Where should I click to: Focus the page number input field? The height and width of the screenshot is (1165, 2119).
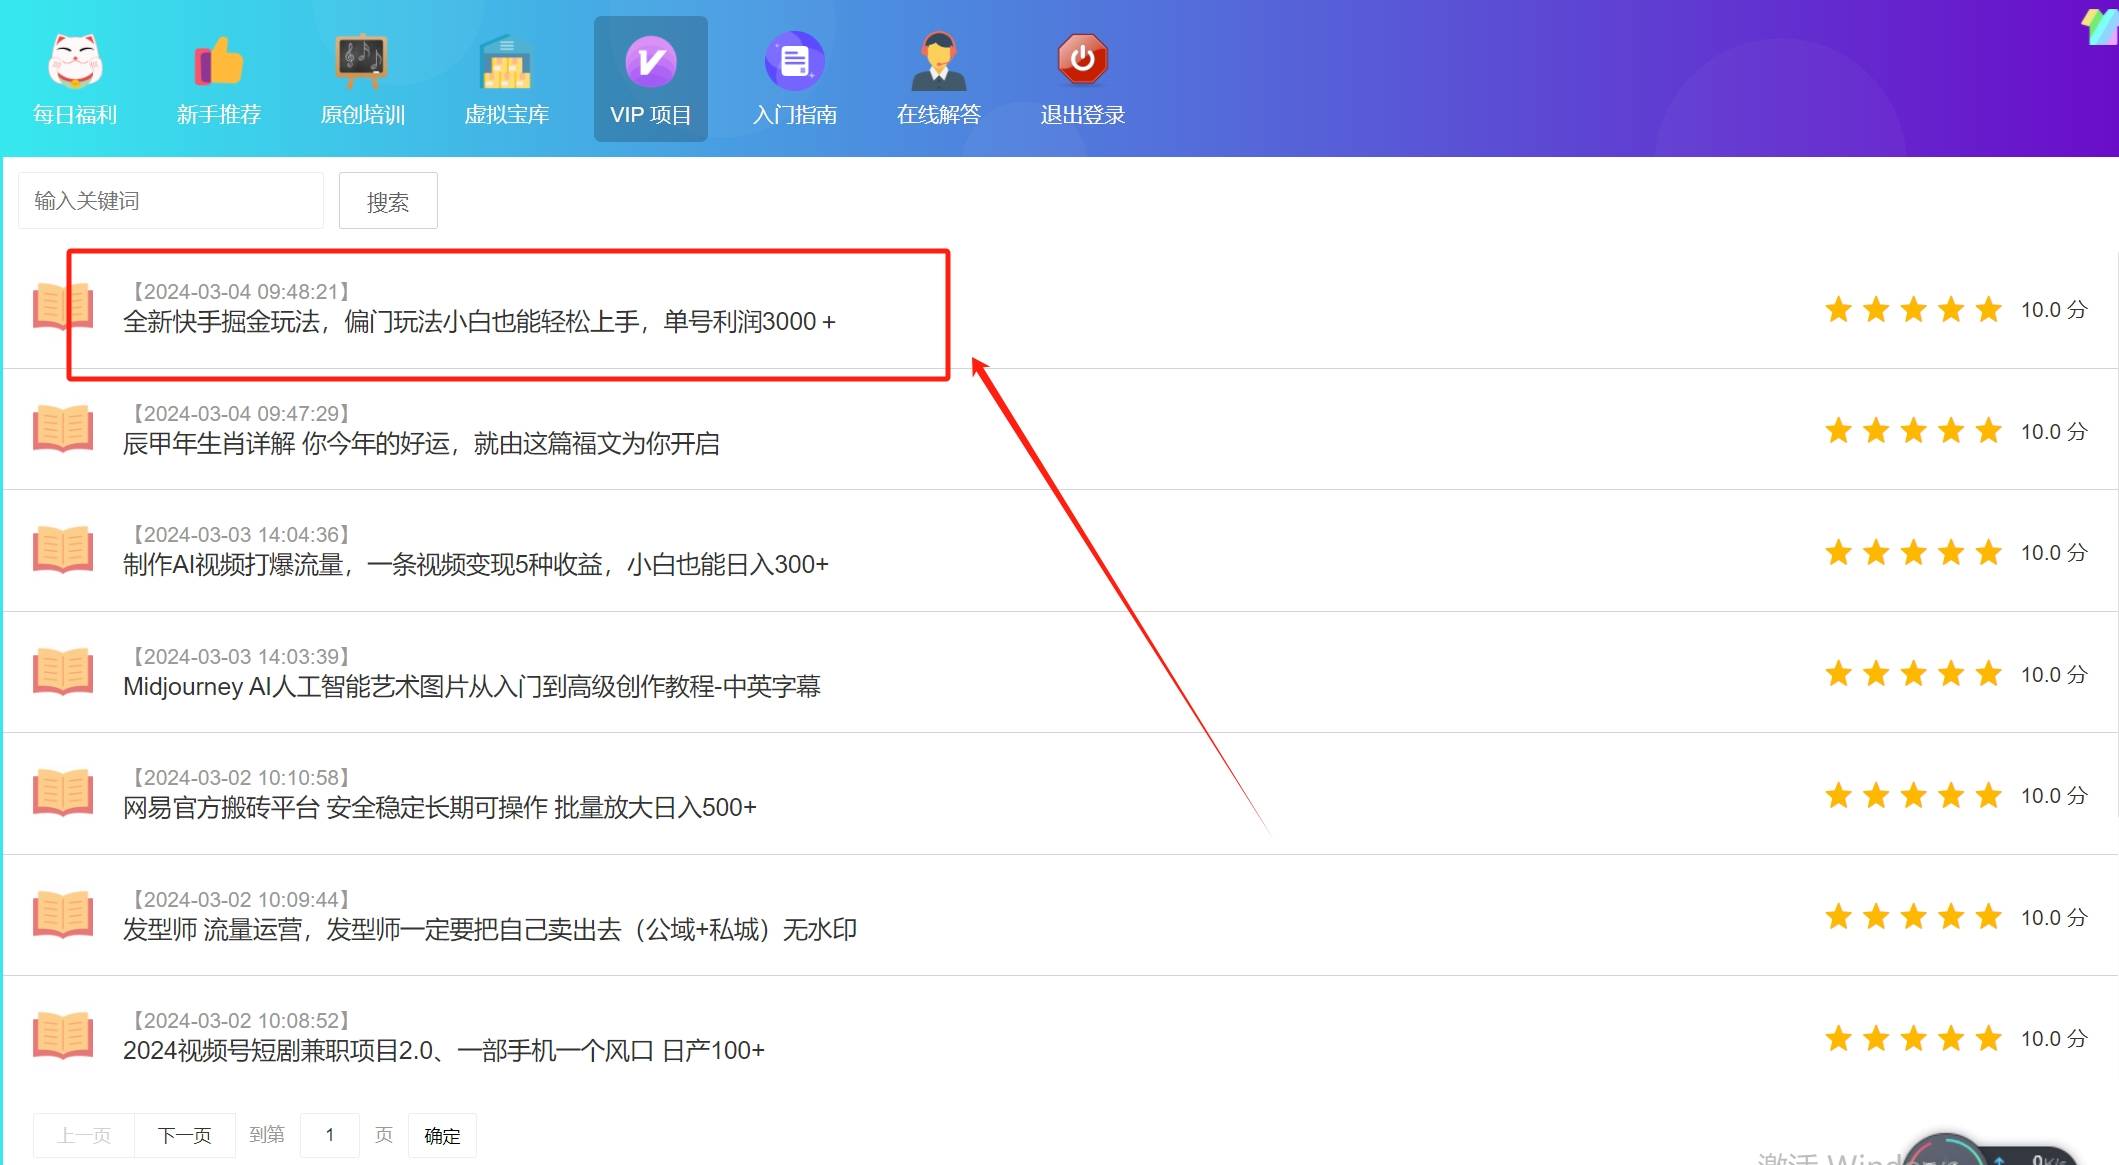click(x=330, y=1135)
